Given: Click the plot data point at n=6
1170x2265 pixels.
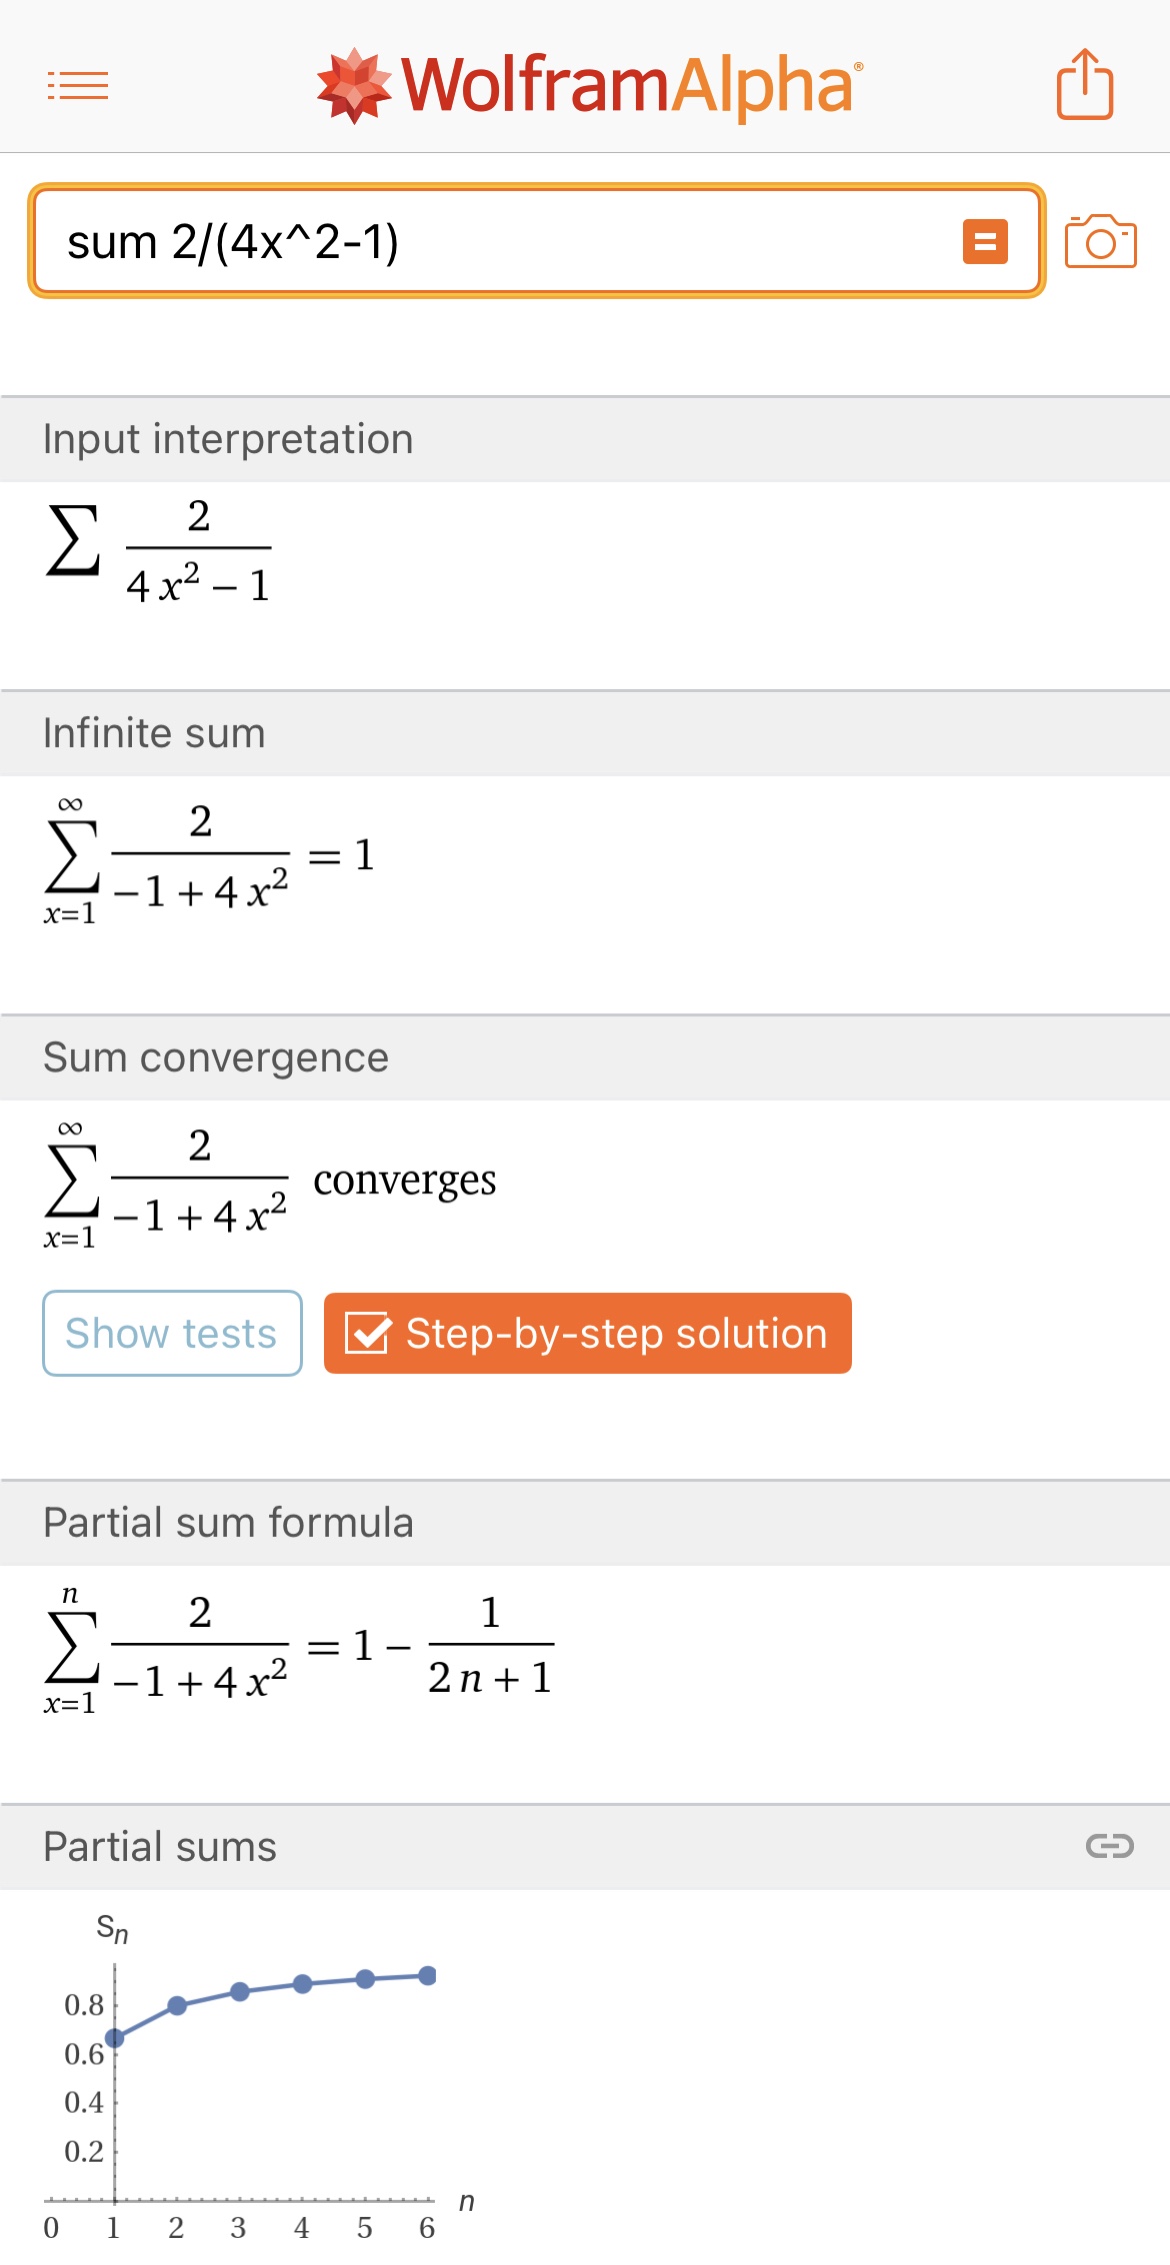Looking at the screenshot, I should [x=428, y=1975].
